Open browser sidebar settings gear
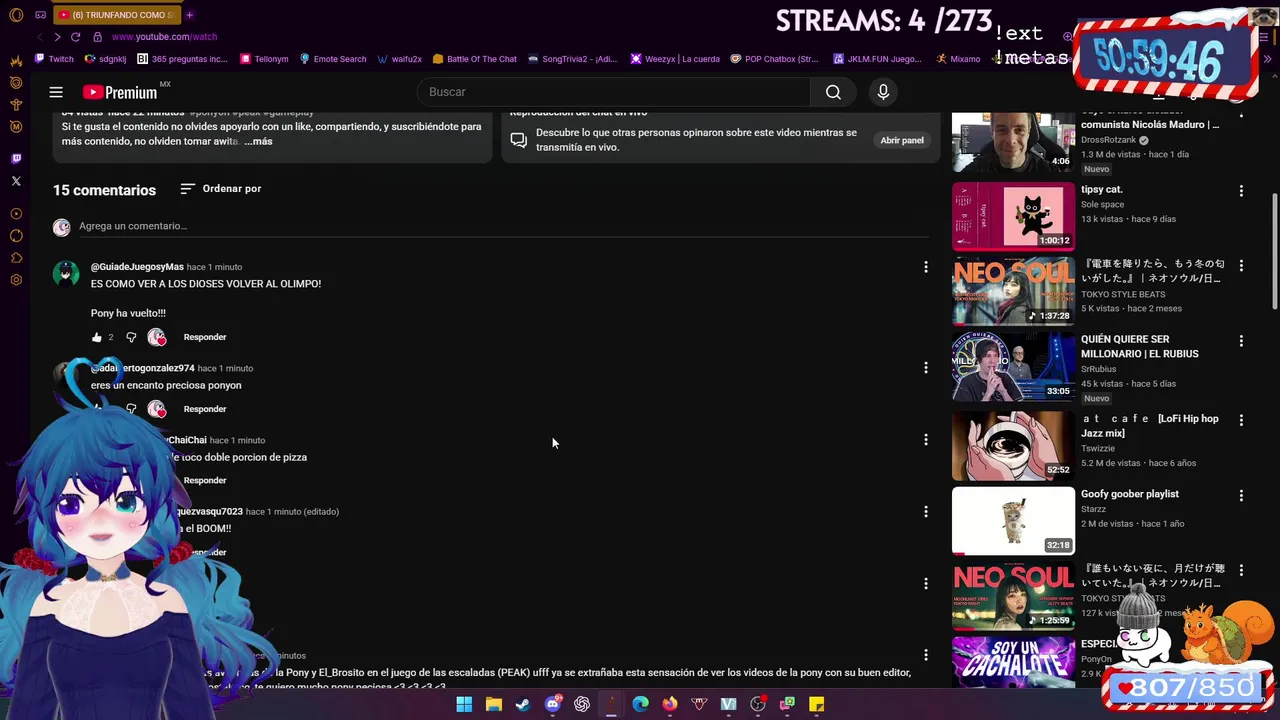The height and width of the screenshot is (720, 1280). pos(16,280)
